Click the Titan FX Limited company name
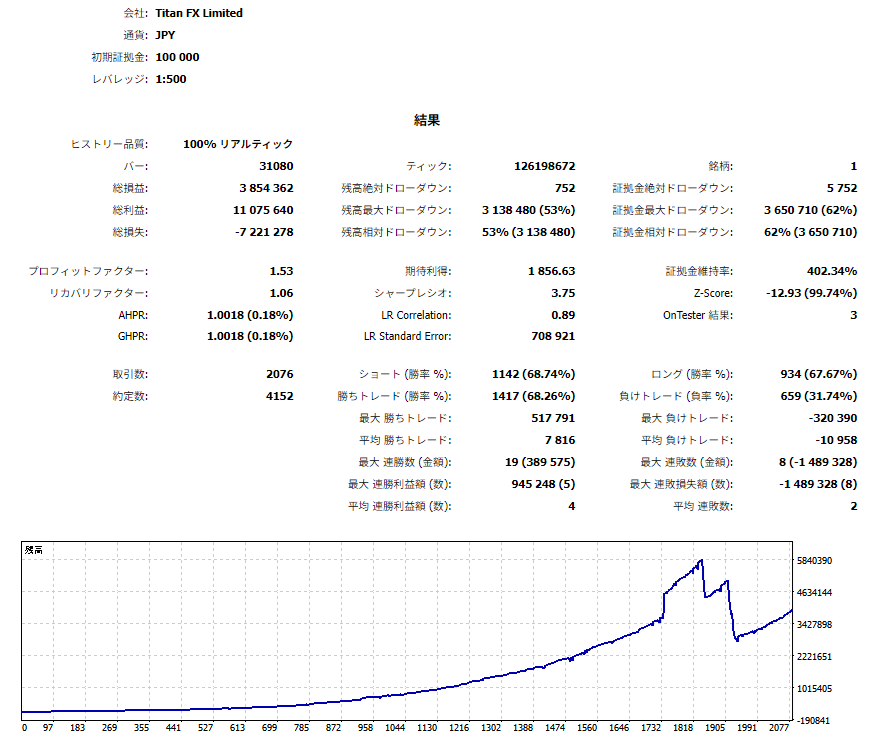This screenshot has height=748, width=880. coord(199,13)
